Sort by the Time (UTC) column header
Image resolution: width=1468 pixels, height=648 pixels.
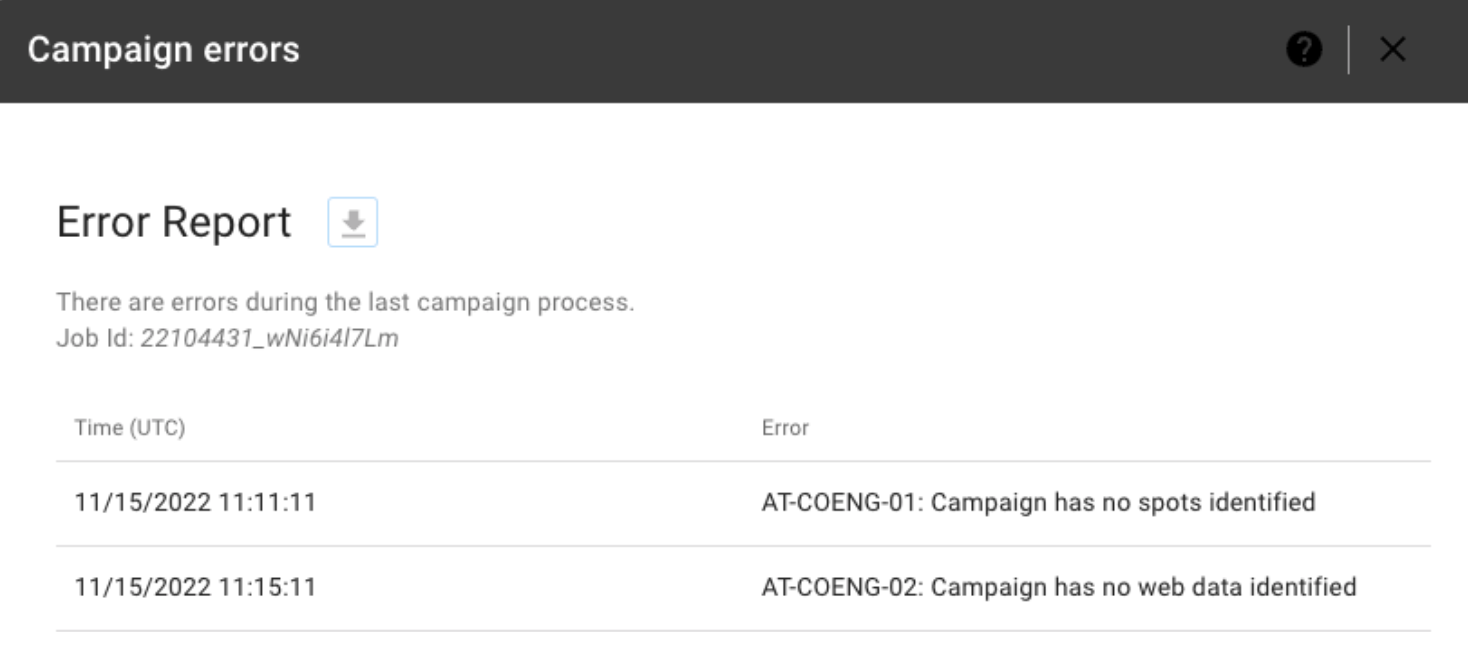(x=130, y=428)
